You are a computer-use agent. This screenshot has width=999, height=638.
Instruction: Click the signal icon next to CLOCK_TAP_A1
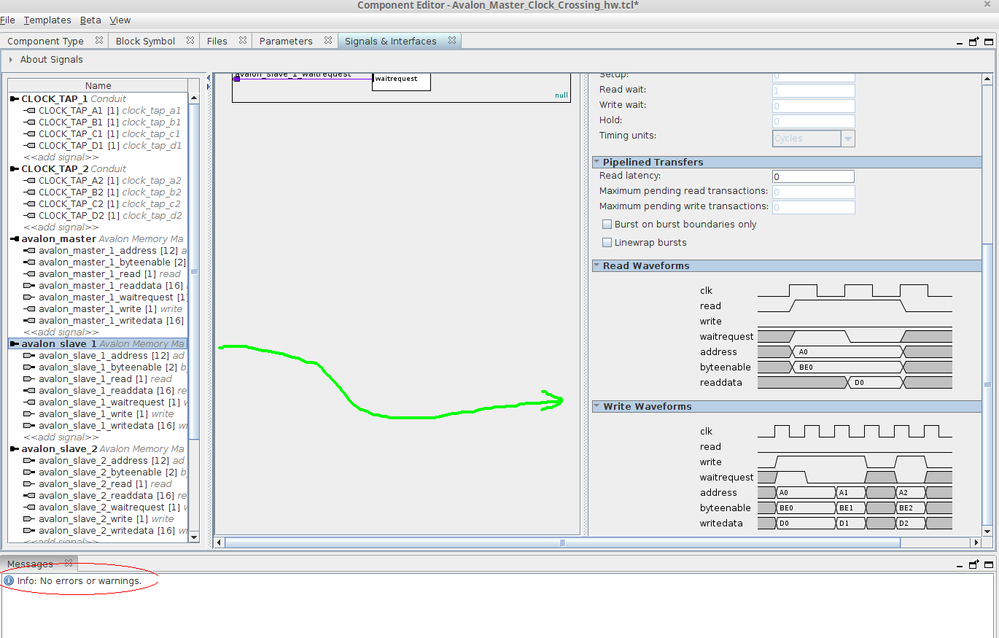30,111
